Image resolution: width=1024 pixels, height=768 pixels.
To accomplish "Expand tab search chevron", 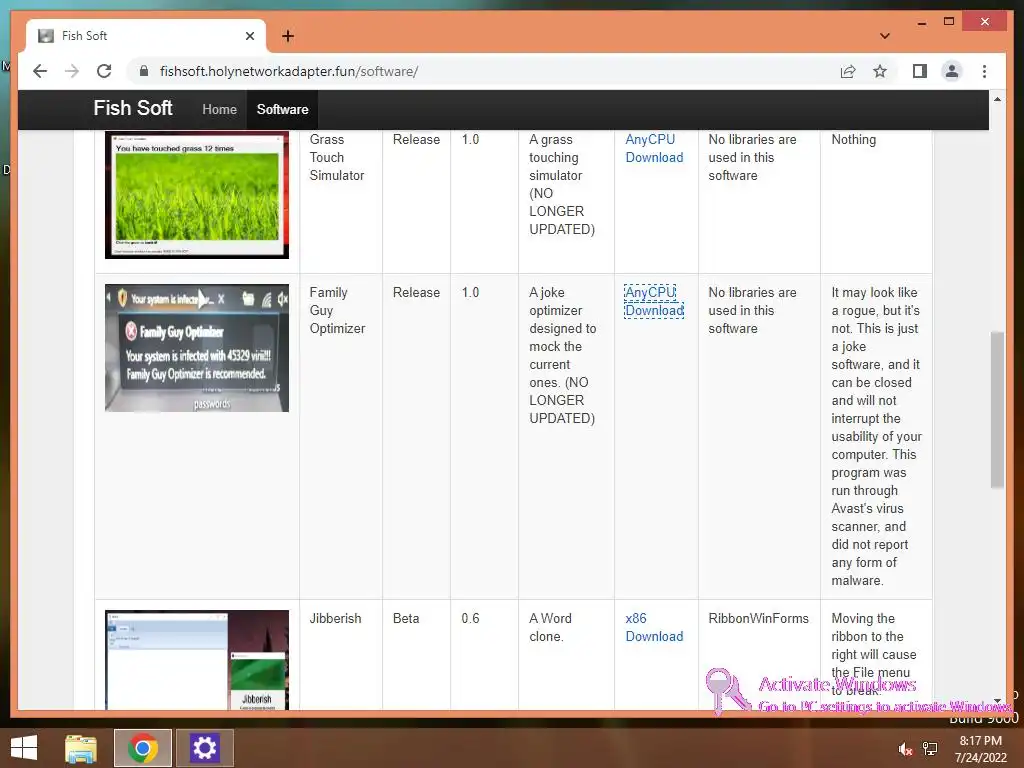I will pos(884,36).
